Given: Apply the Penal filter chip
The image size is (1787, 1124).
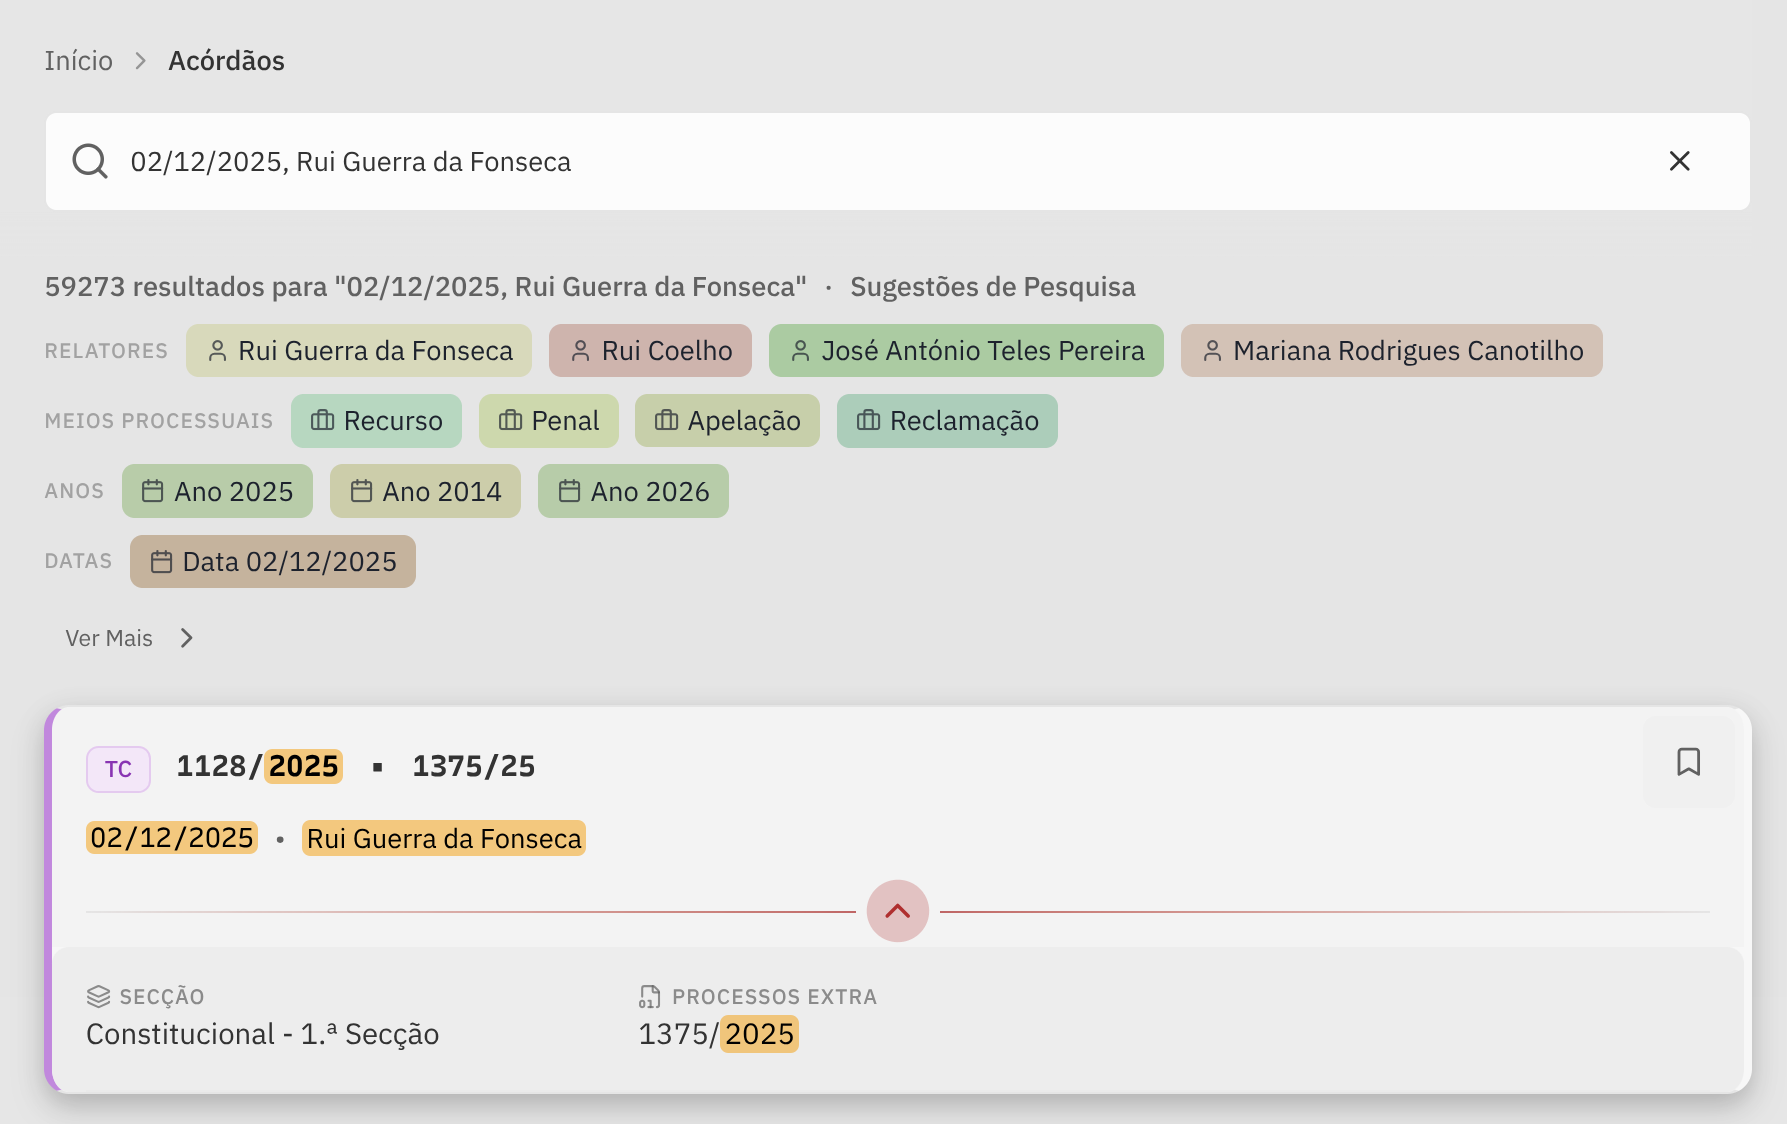Looking at the screenshot, I should pos(549,421).
